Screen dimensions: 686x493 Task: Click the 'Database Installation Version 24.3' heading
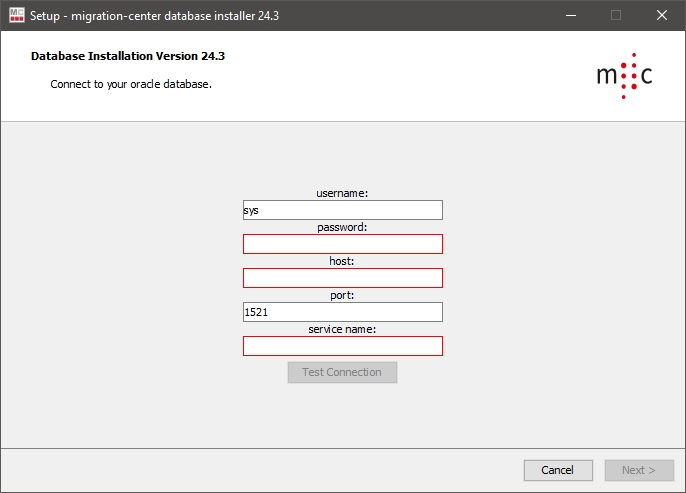click(x=135, y=56)
